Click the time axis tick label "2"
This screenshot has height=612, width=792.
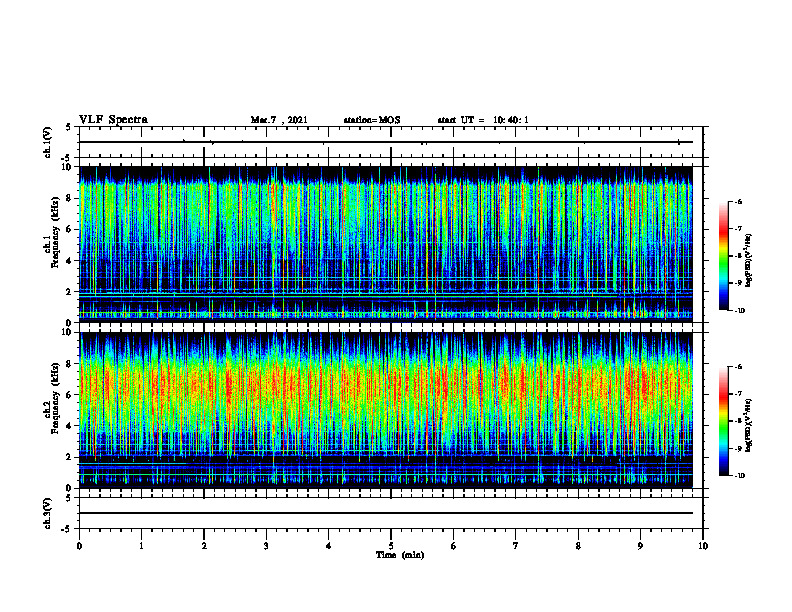click(204, 546)
